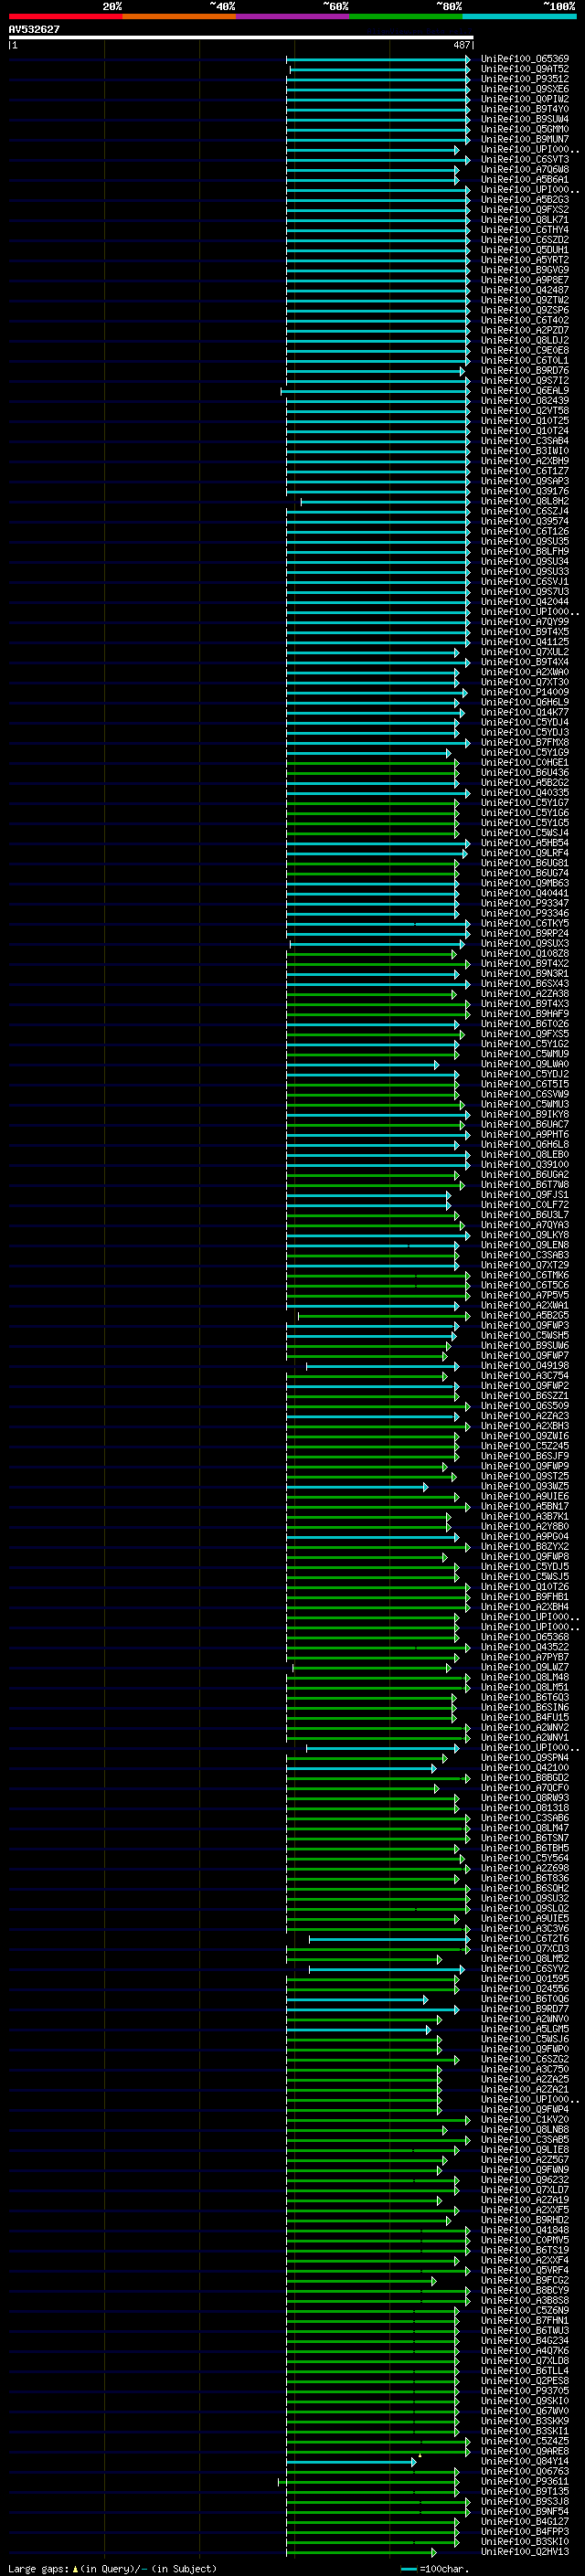Click the cyan alignment bar for Q9AT52
Image resolution: width=585 pixels, height=2576 pixels.
[x=380, y=70]
